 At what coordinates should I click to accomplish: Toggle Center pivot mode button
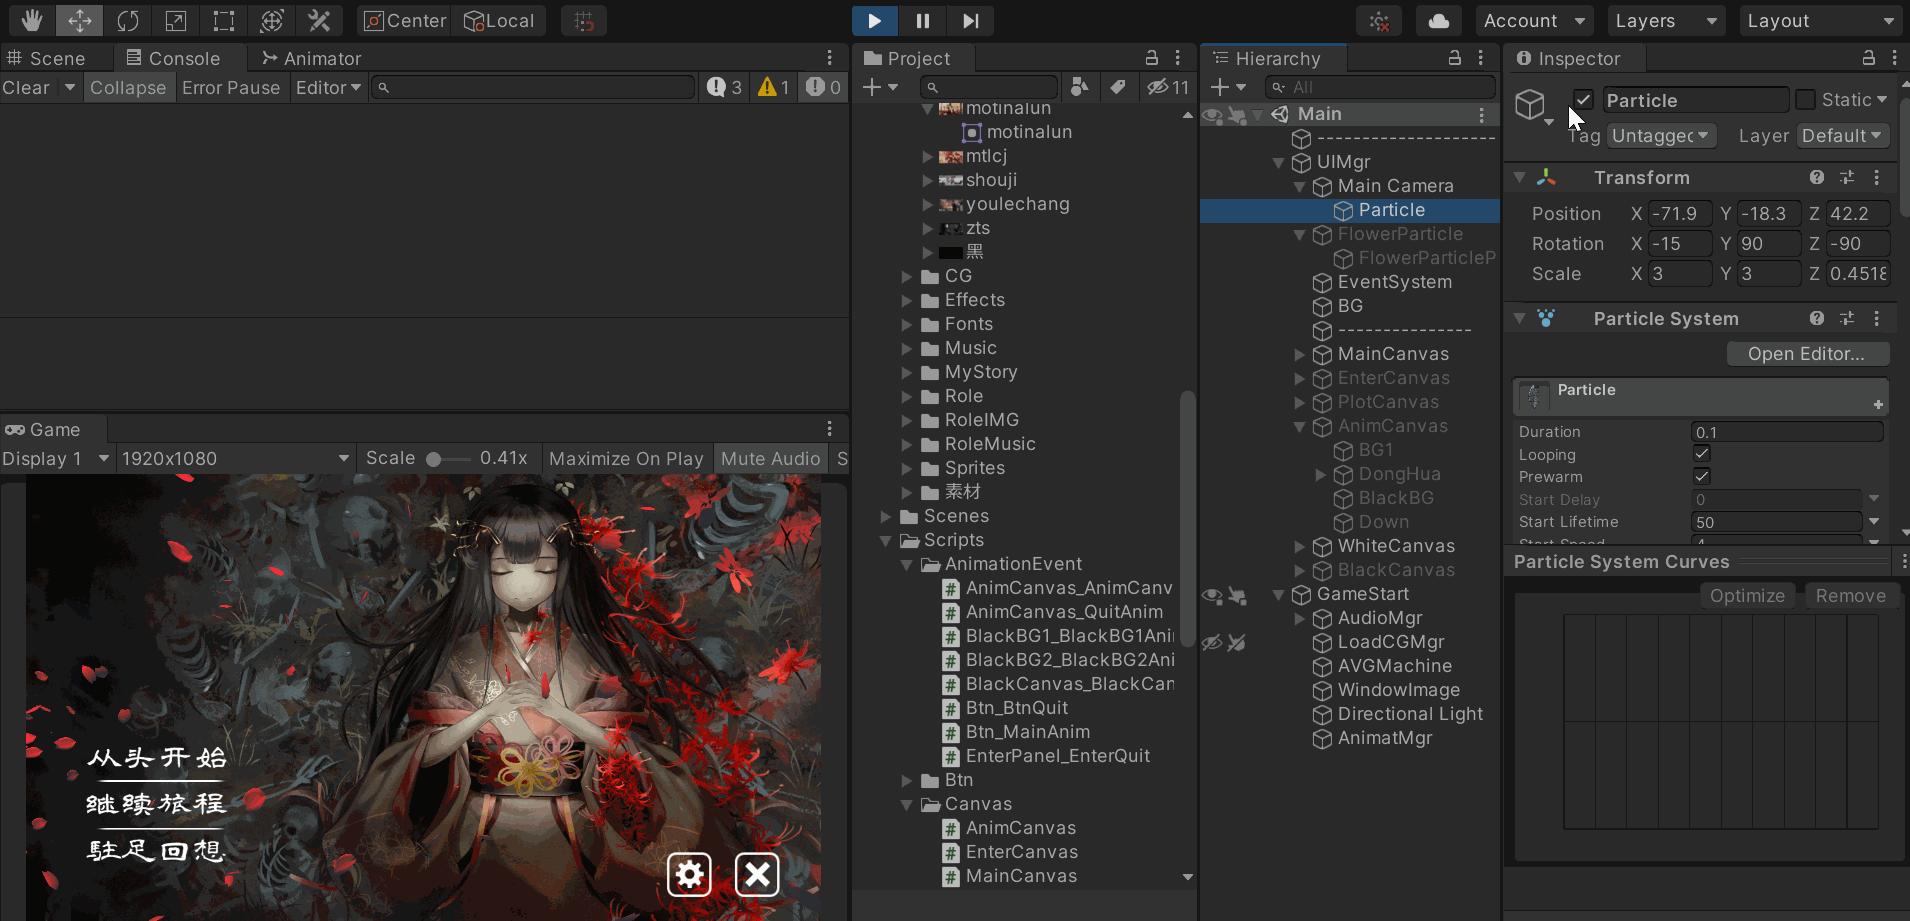404,20
